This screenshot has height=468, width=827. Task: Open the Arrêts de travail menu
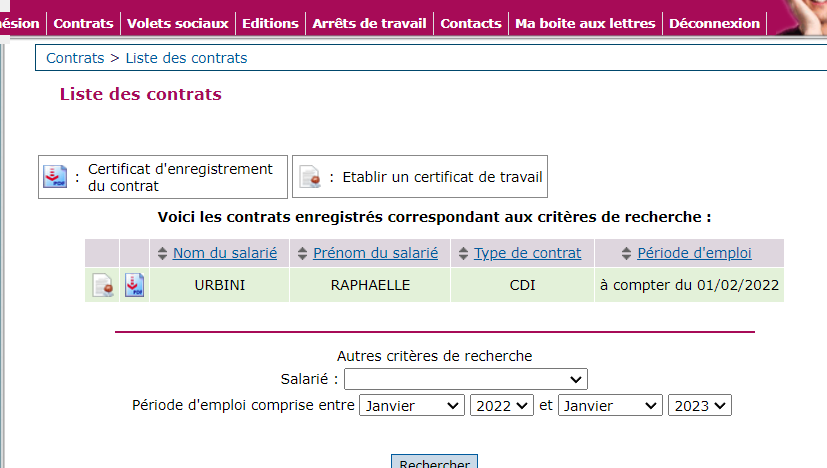click(369, 23)
